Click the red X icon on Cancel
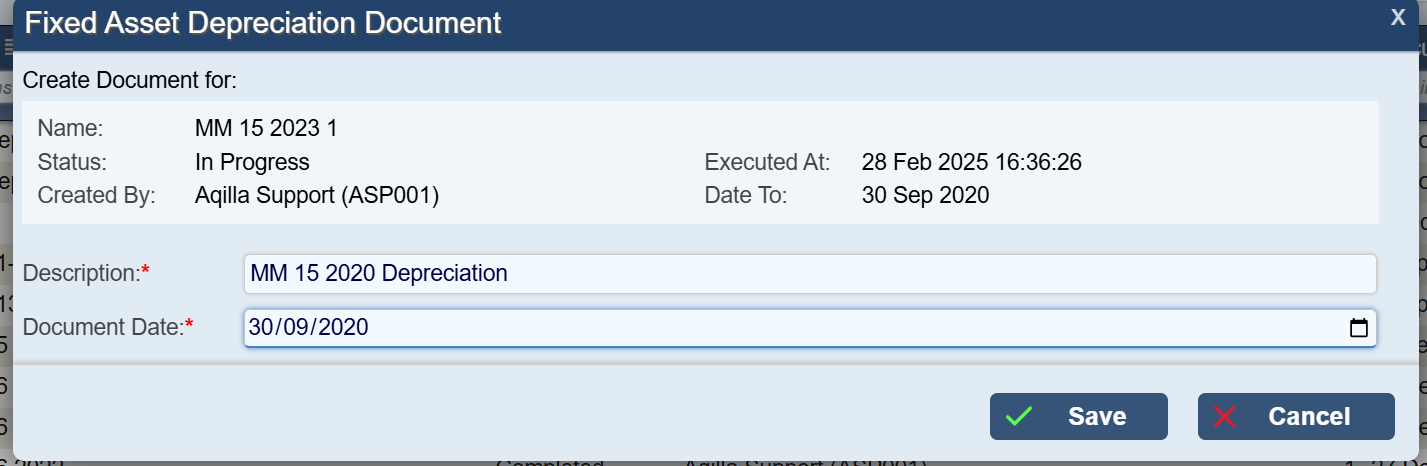The width and height of the screenshot is (1427, 466). pos(1225,417)
